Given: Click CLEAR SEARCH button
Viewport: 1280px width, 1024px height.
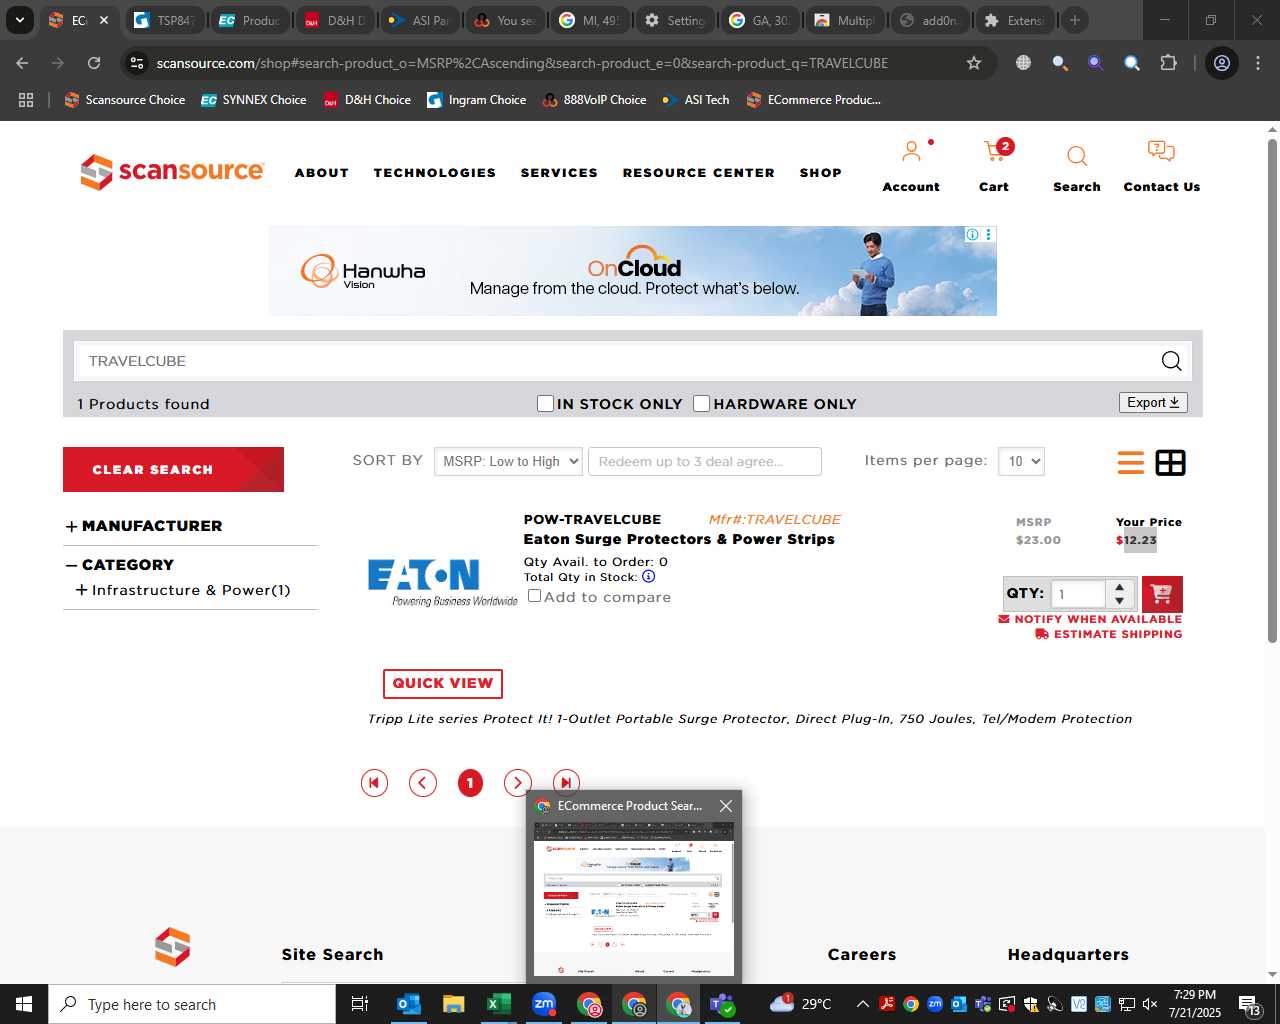Looking at the screenshot, I should click(173, 469).
